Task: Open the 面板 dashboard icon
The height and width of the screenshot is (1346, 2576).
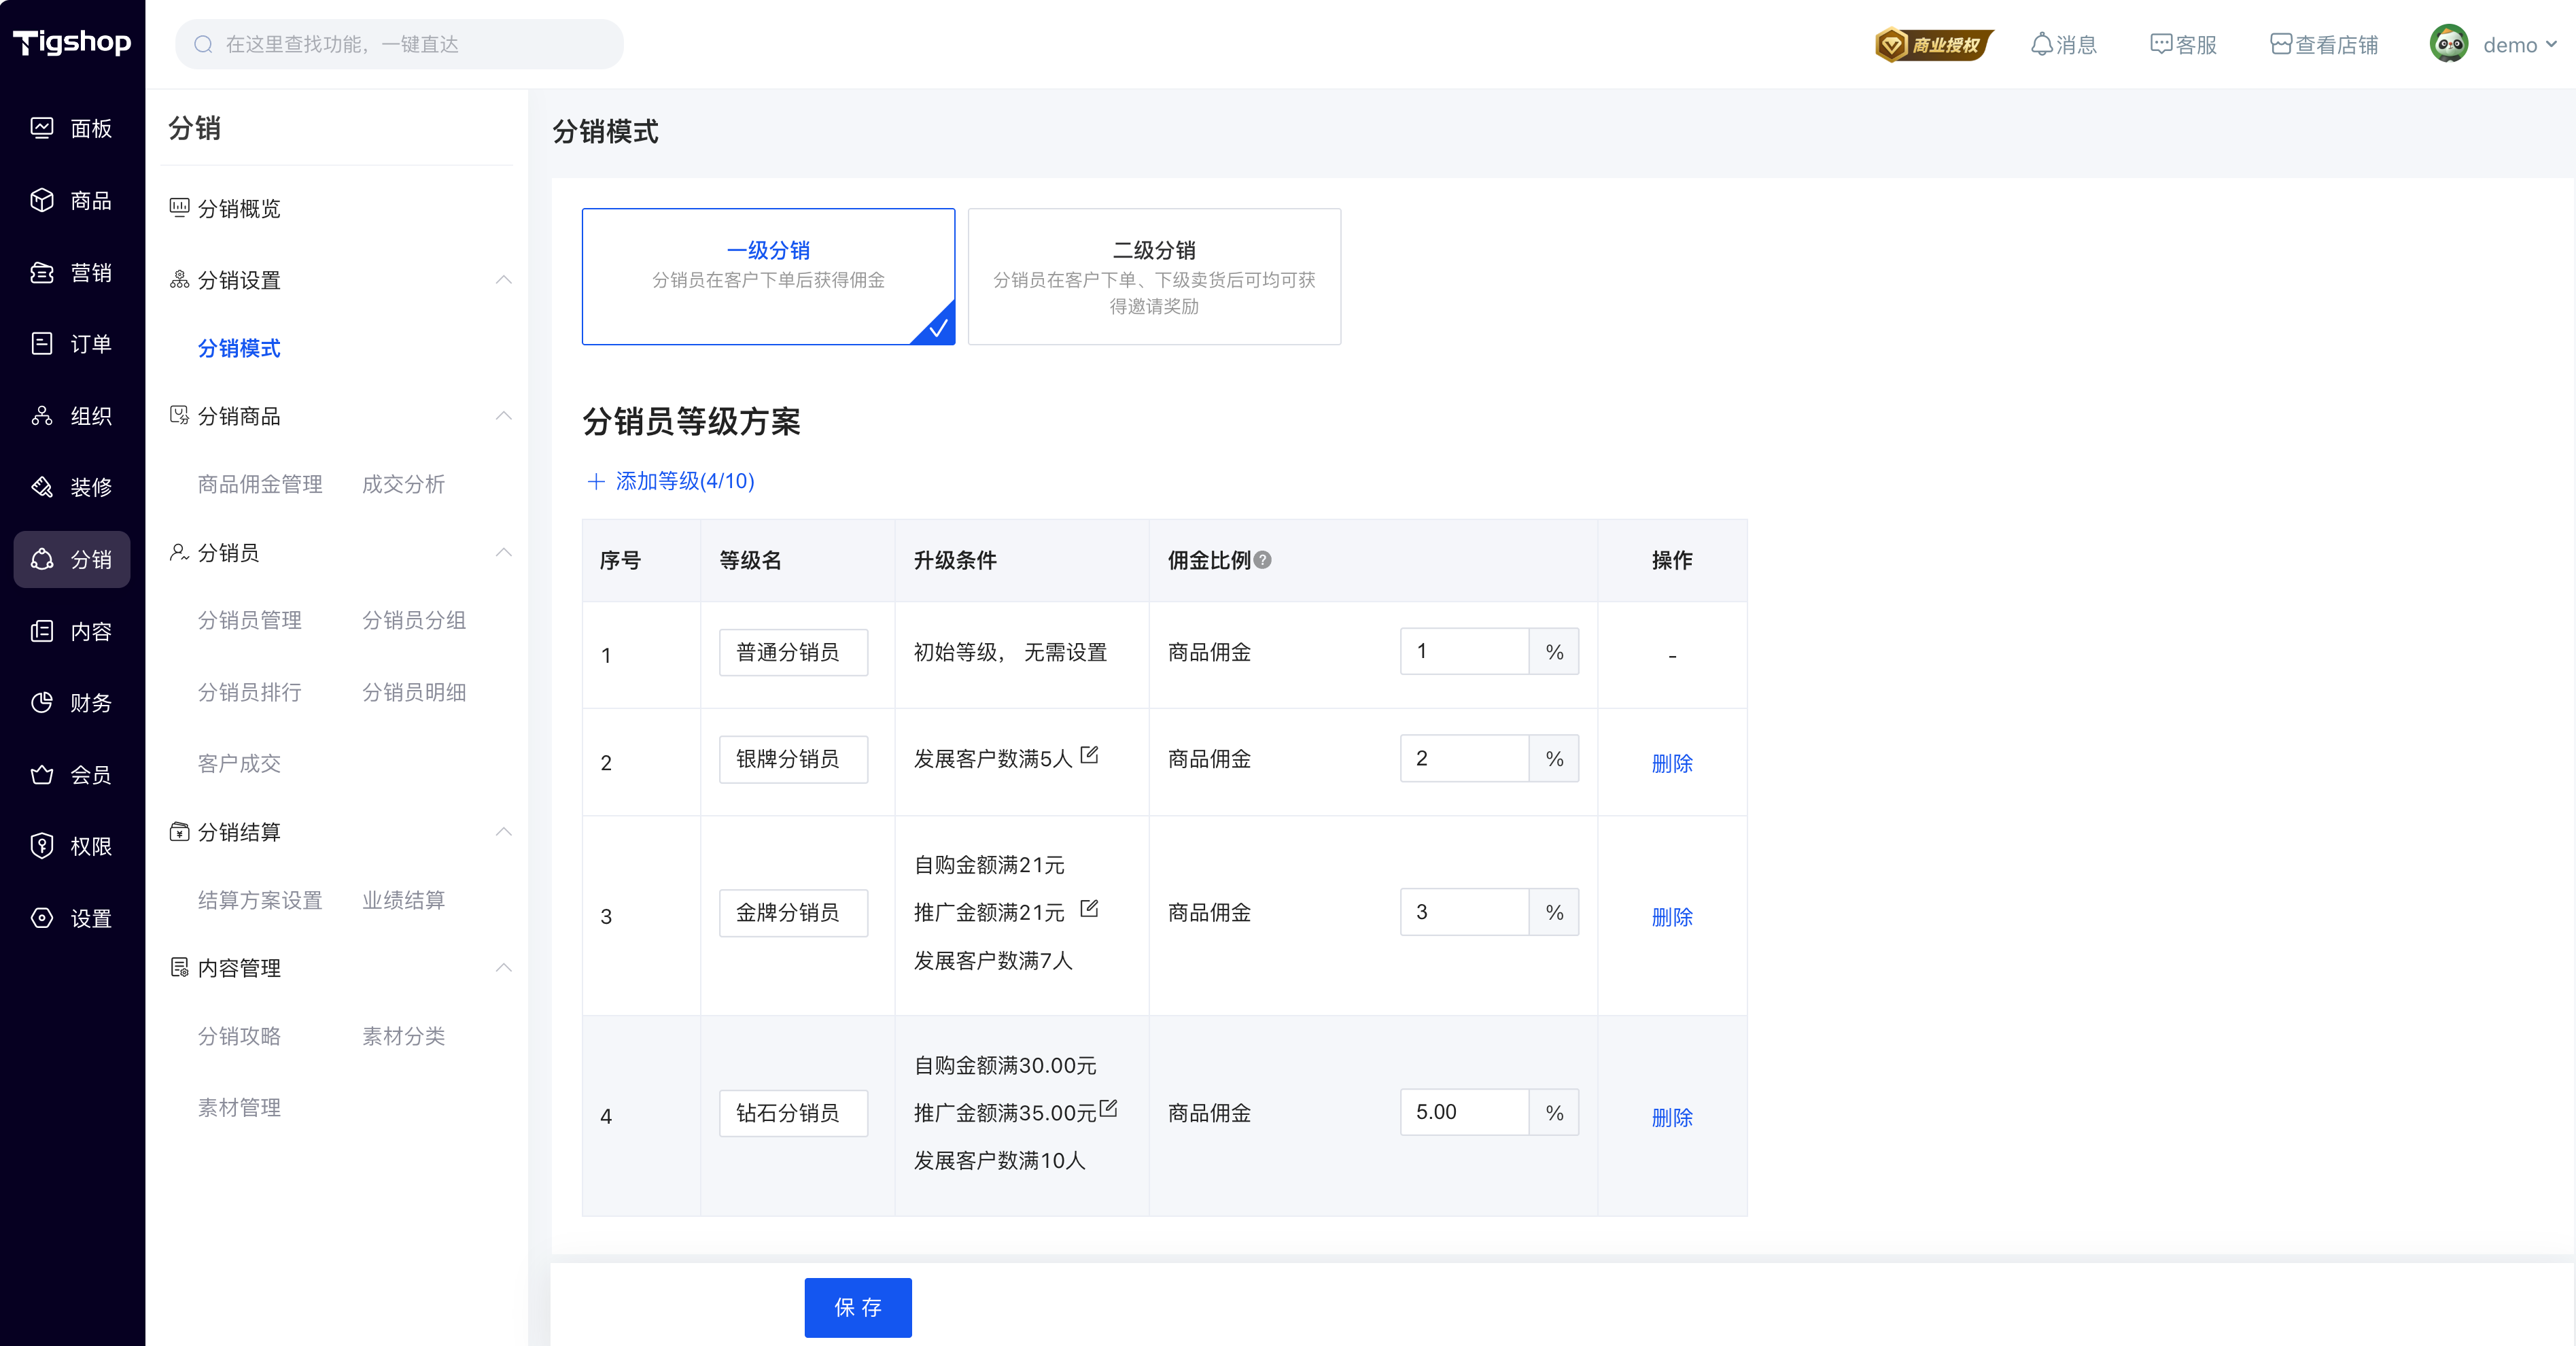Action: coord(42,128)
